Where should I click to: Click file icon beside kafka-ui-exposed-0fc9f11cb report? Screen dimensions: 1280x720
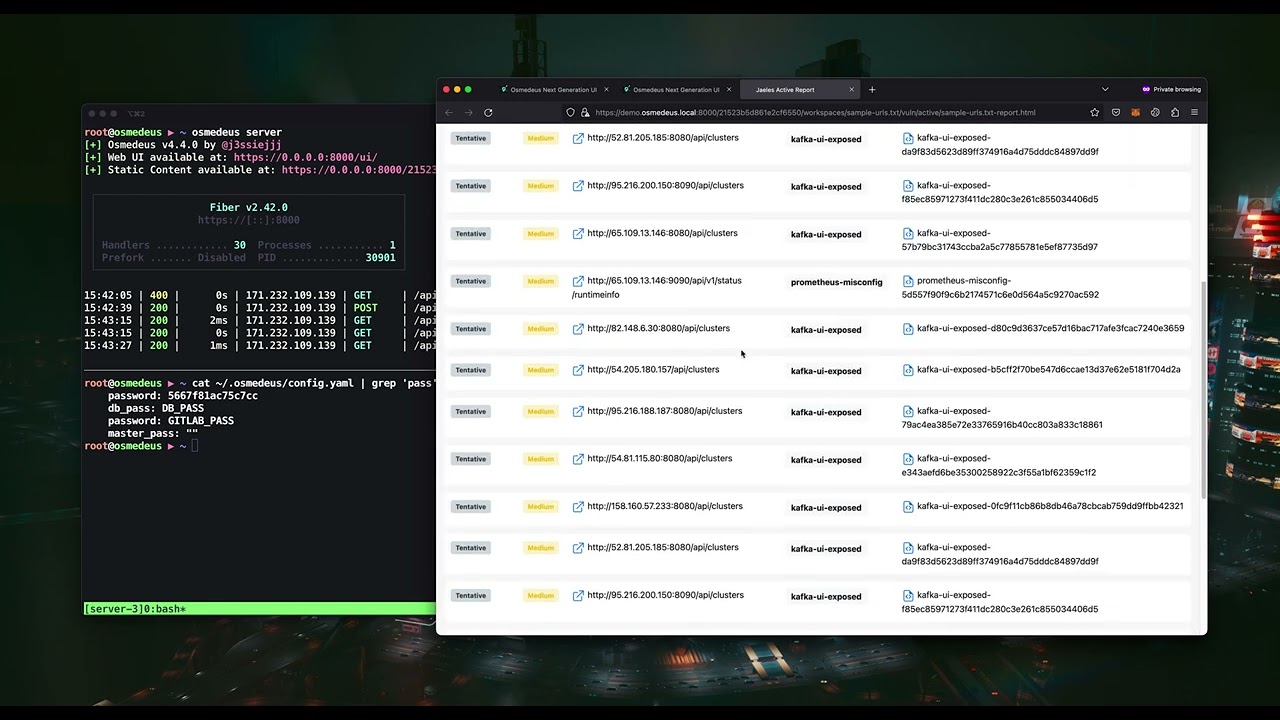(x=908, y=507)
